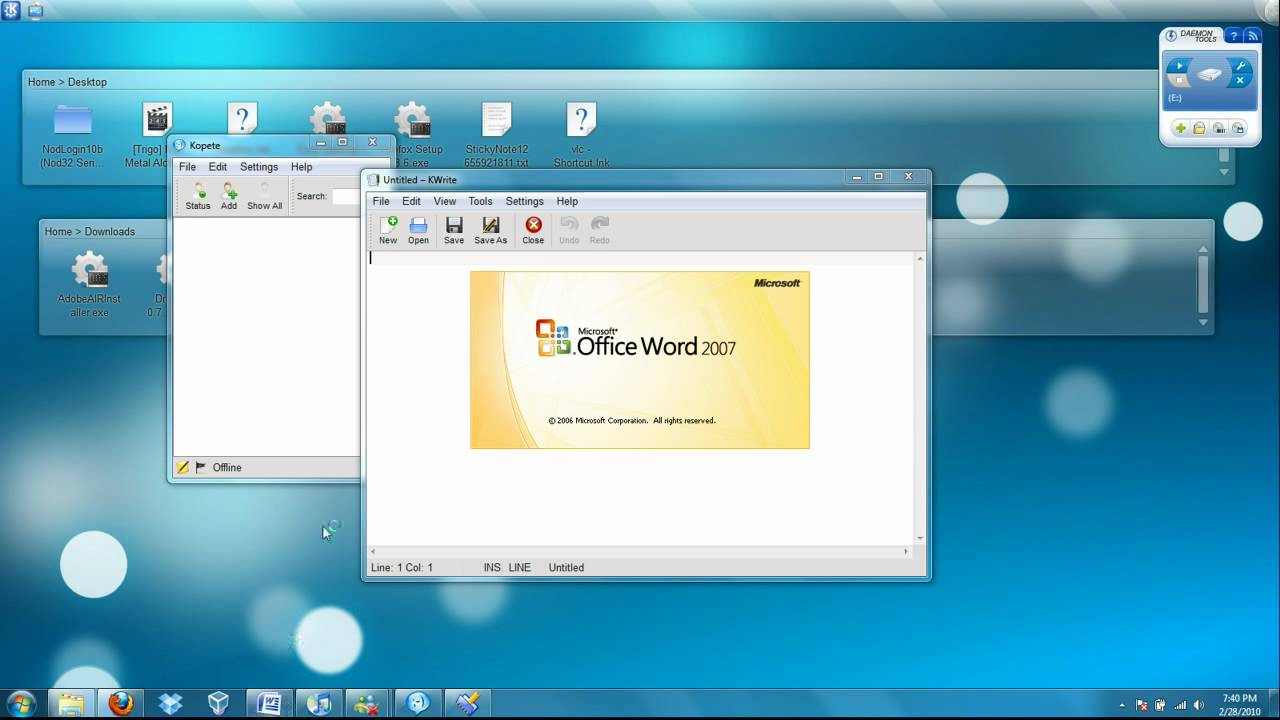
Task: Click the Search field in Kopete
Action: click(346, 196)
